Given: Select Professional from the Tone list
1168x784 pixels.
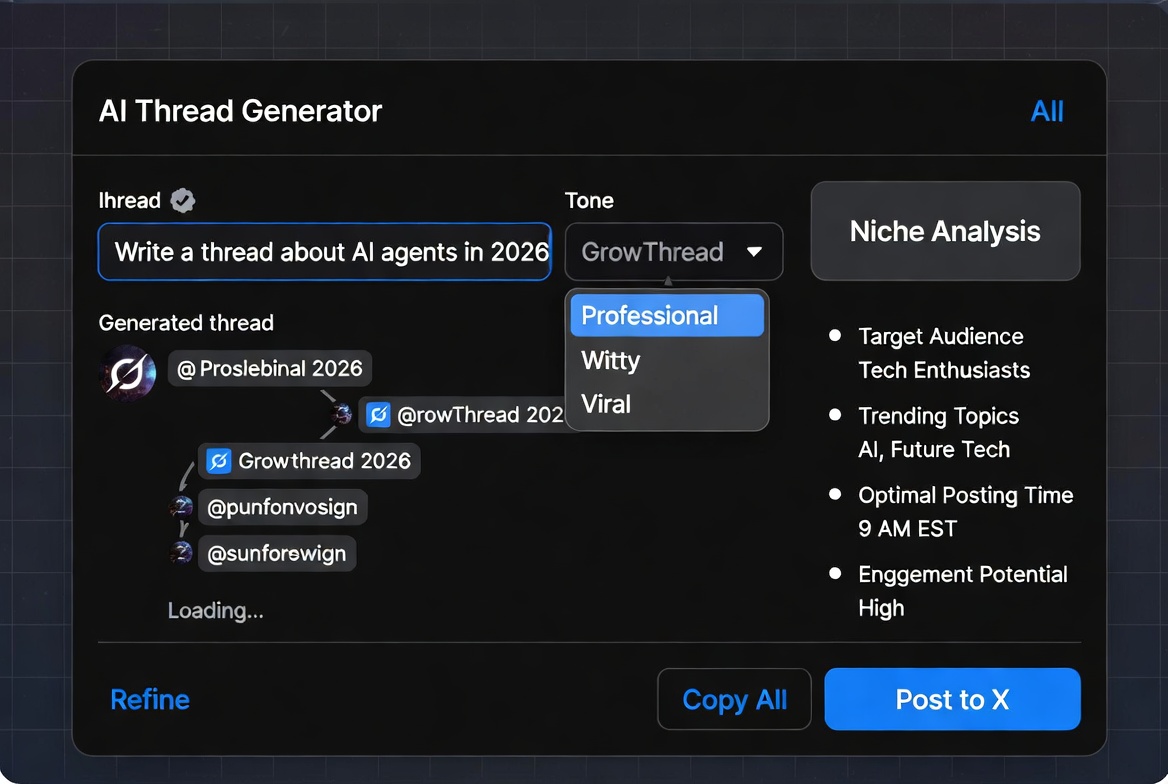Looking at the screenshot, I should (x=666, y=316).
